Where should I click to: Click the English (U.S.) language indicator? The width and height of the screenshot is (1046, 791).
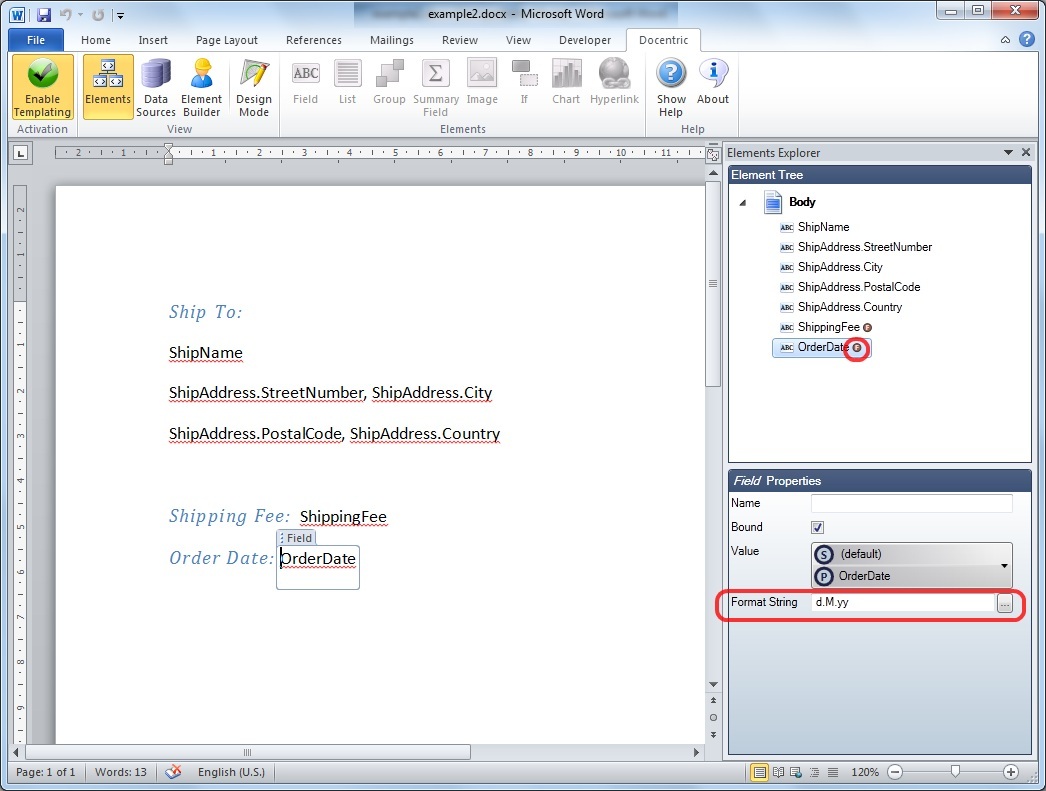click(x=231, y=772)
